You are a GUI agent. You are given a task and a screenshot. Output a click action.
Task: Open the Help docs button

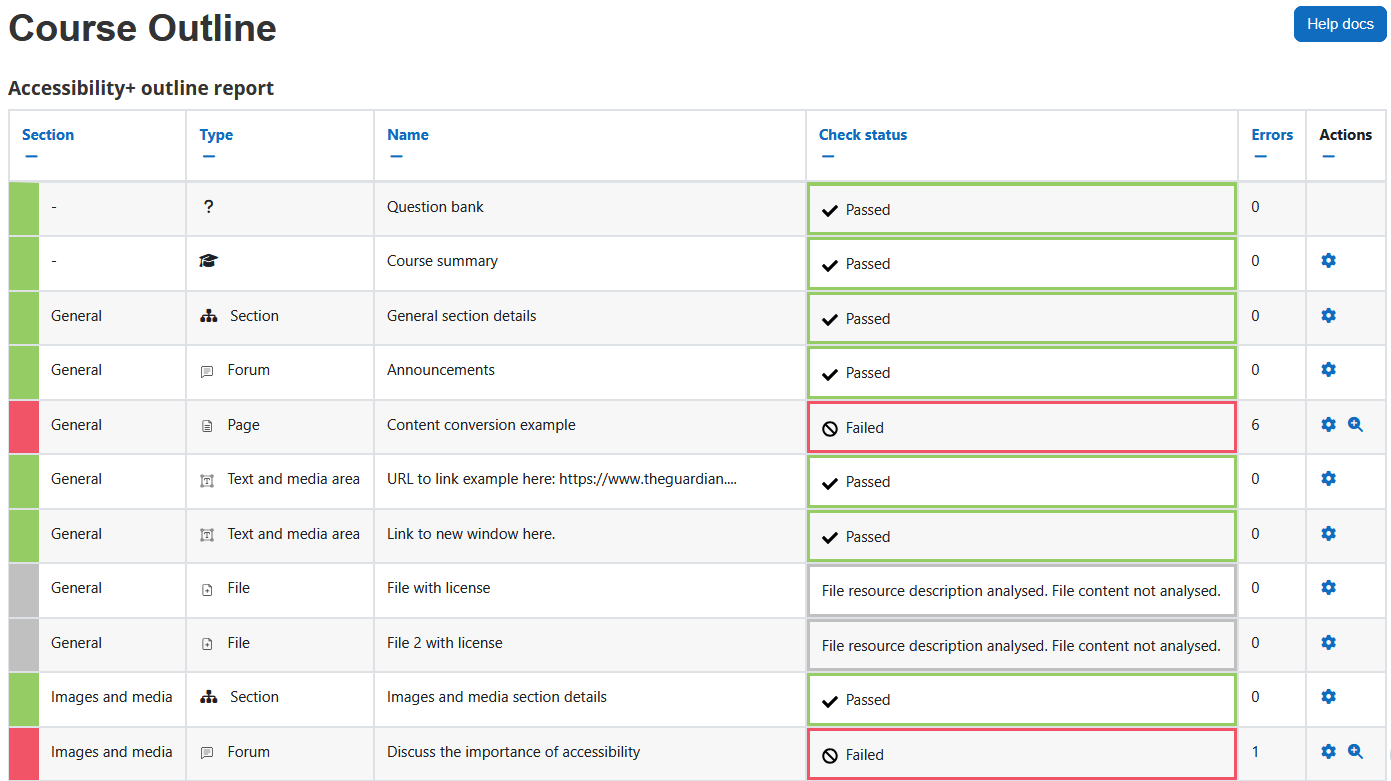(x=1340, y=24)
